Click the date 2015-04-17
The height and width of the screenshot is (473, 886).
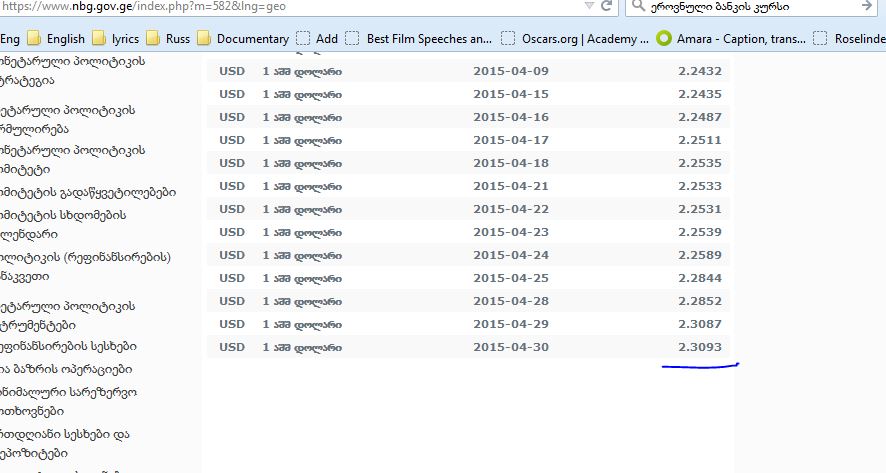coord(511,140)
